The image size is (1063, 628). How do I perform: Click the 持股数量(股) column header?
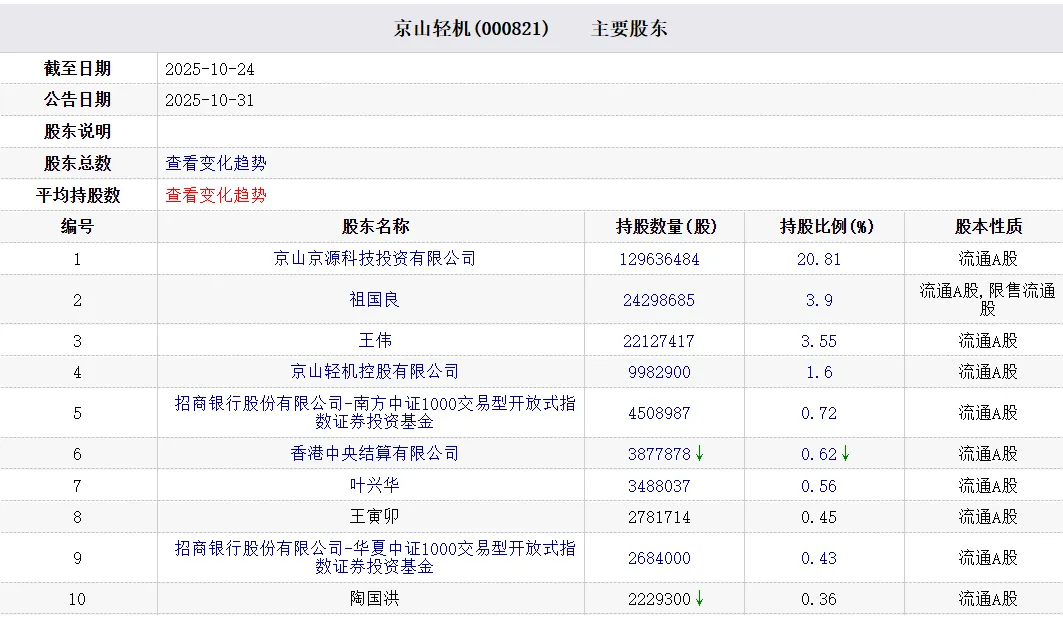[x=666, y=227]
